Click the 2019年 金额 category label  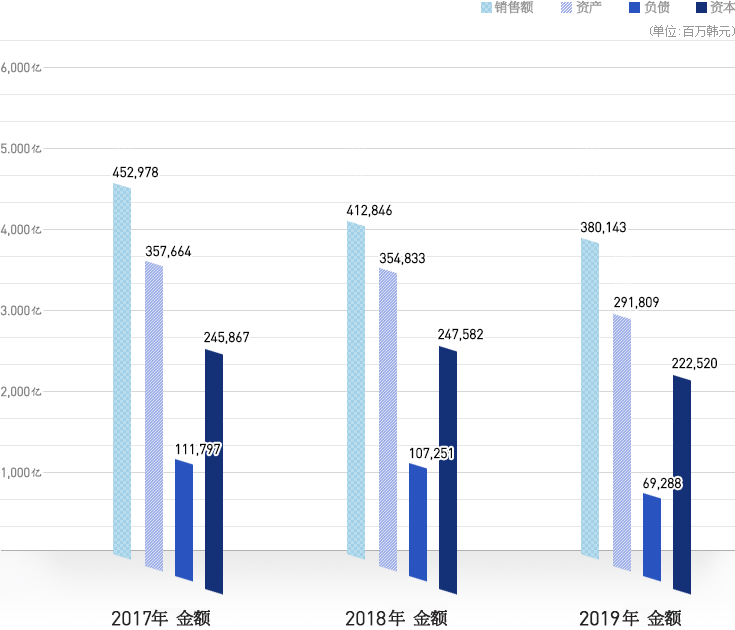630,619
